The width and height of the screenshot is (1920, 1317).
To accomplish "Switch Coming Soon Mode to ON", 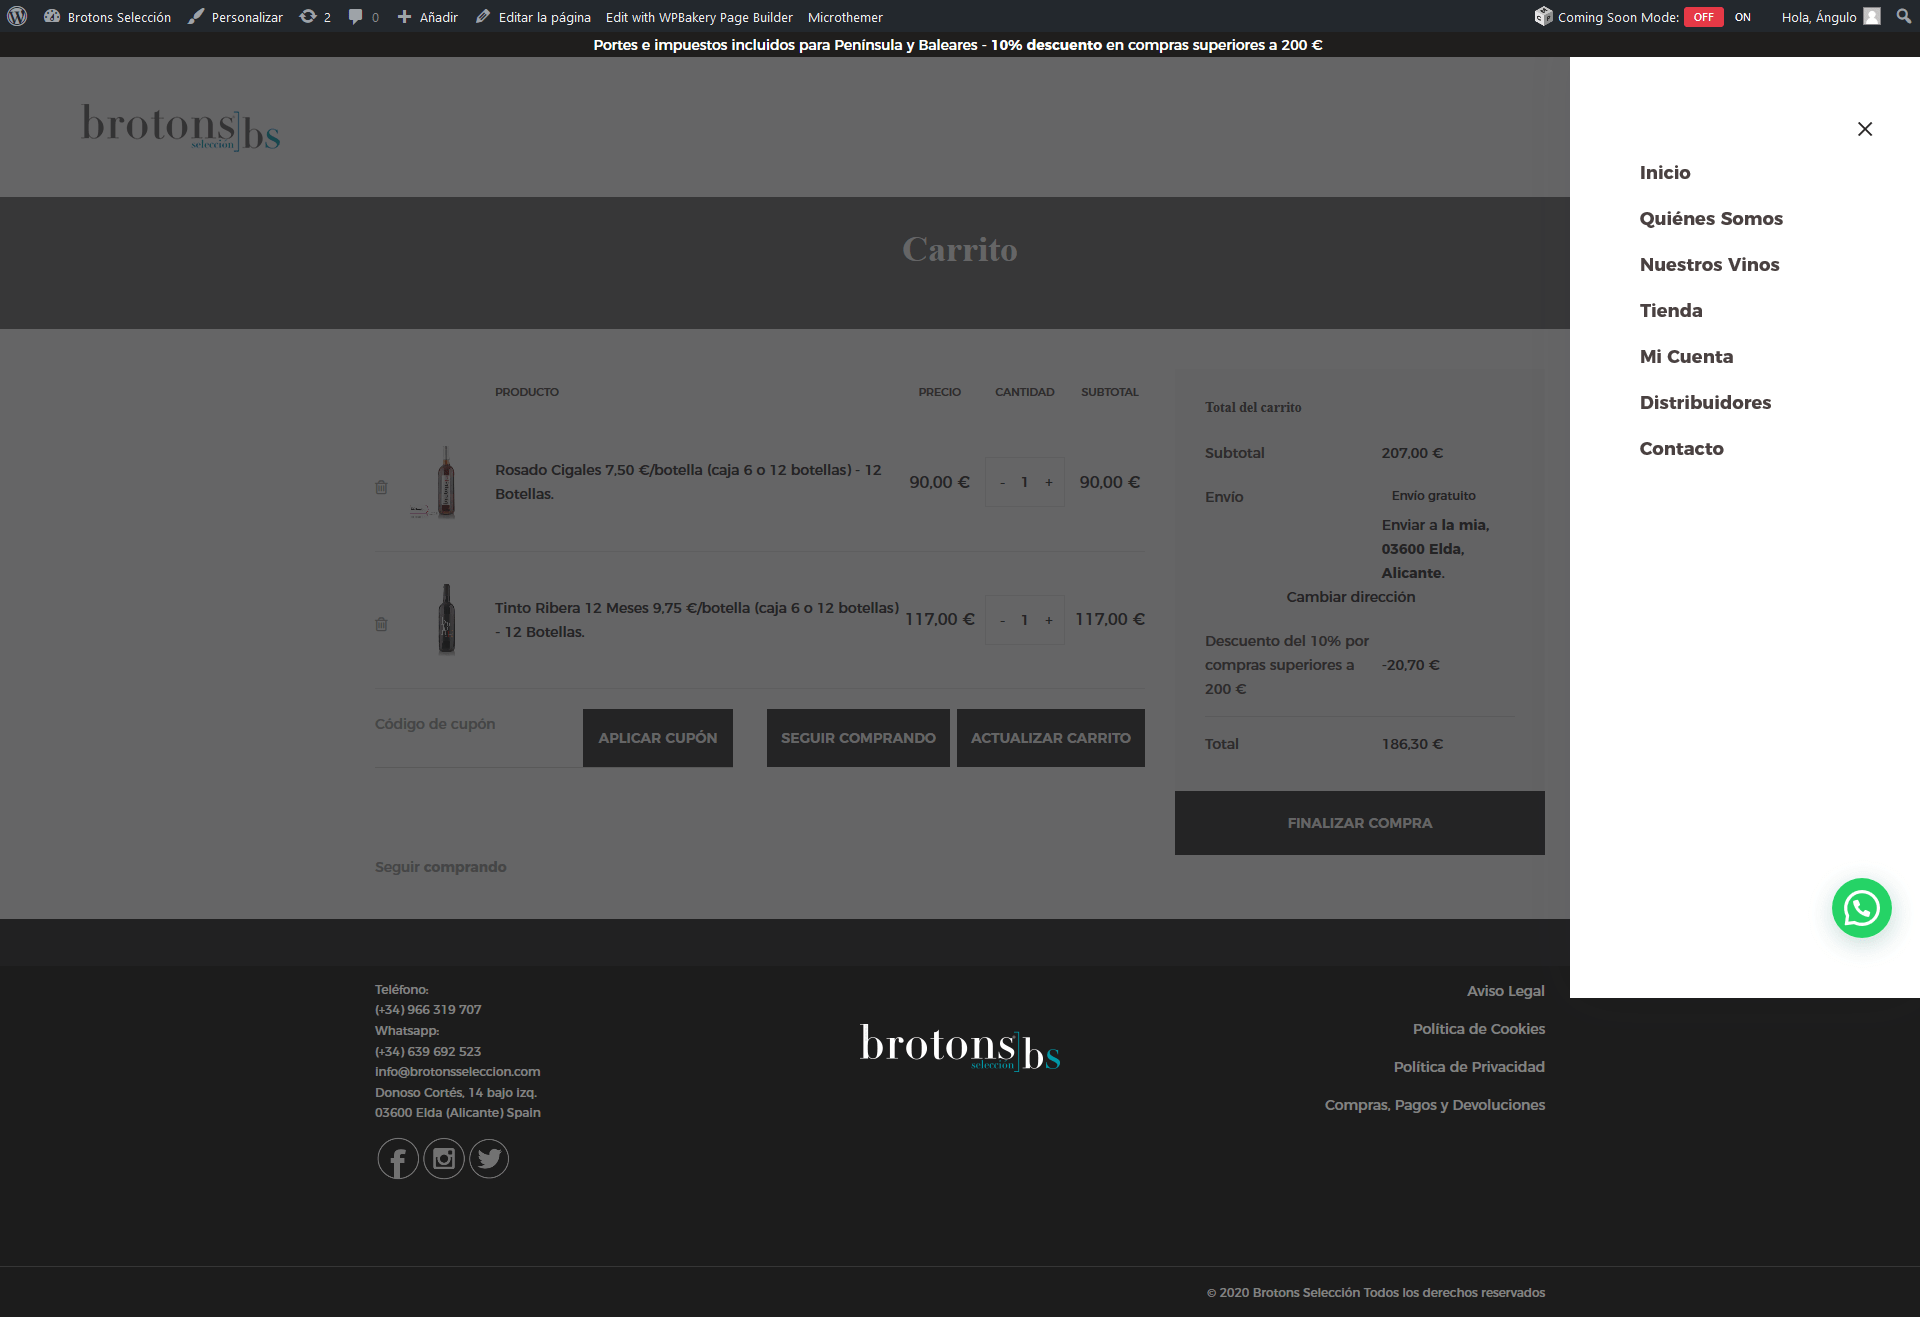I will (1742, 17).
